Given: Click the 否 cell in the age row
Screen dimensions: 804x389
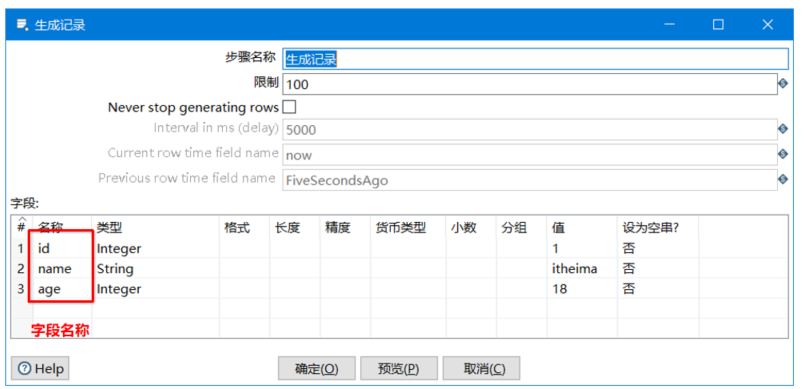Looking at the screenshot, I should (x=658, y=289).
